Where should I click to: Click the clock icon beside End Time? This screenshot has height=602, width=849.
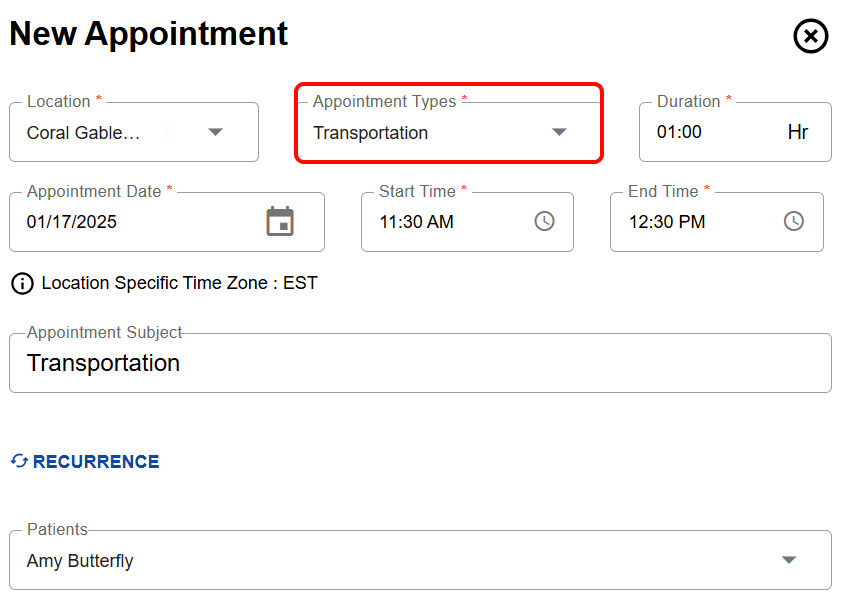[x=794, y=222]
